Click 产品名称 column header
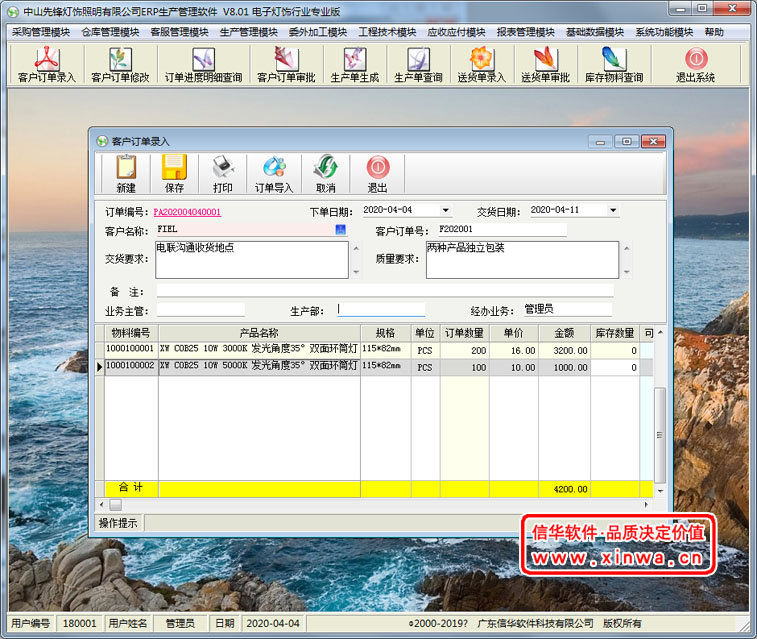Image resolution: width=757 pixels, height=639 pixels. coord(259,333)
